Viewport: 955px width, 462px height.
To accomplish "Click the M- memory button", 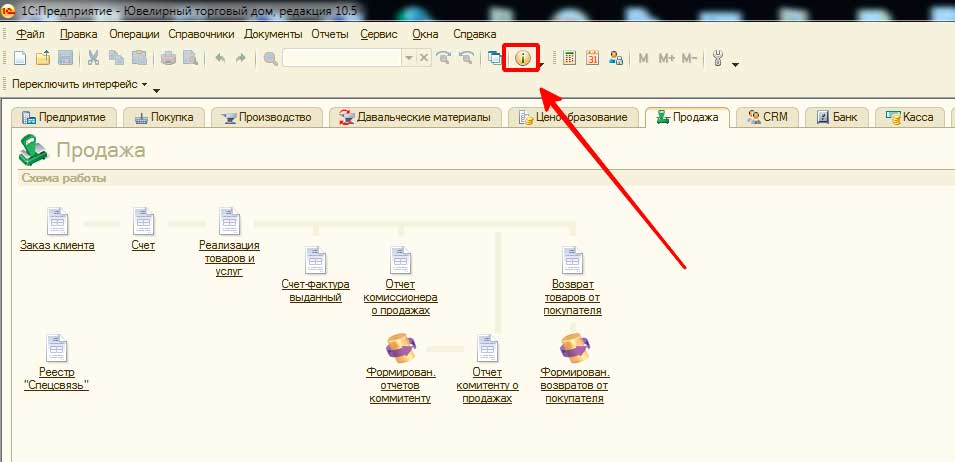I will [x=689, y=58].
